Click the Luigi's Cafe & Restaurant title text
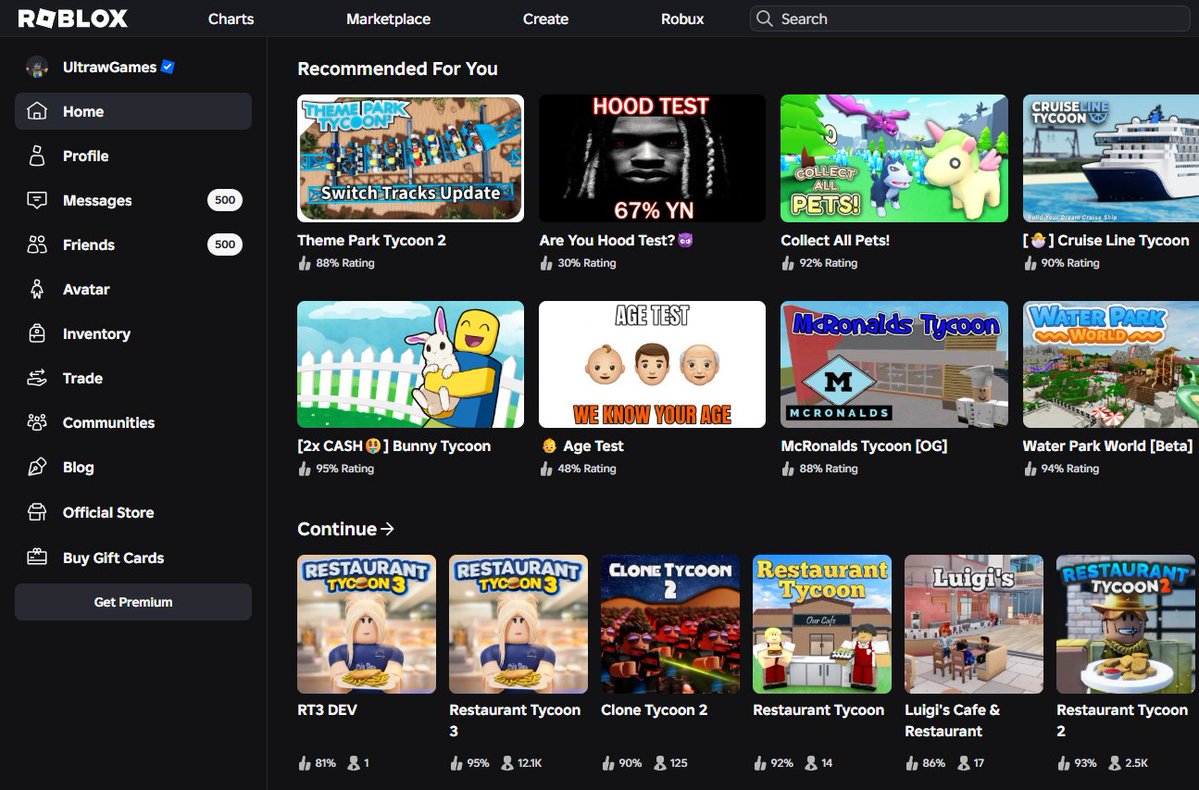Image resolution: width=1199 pixels, height=790 pixels. pos(953,720)
